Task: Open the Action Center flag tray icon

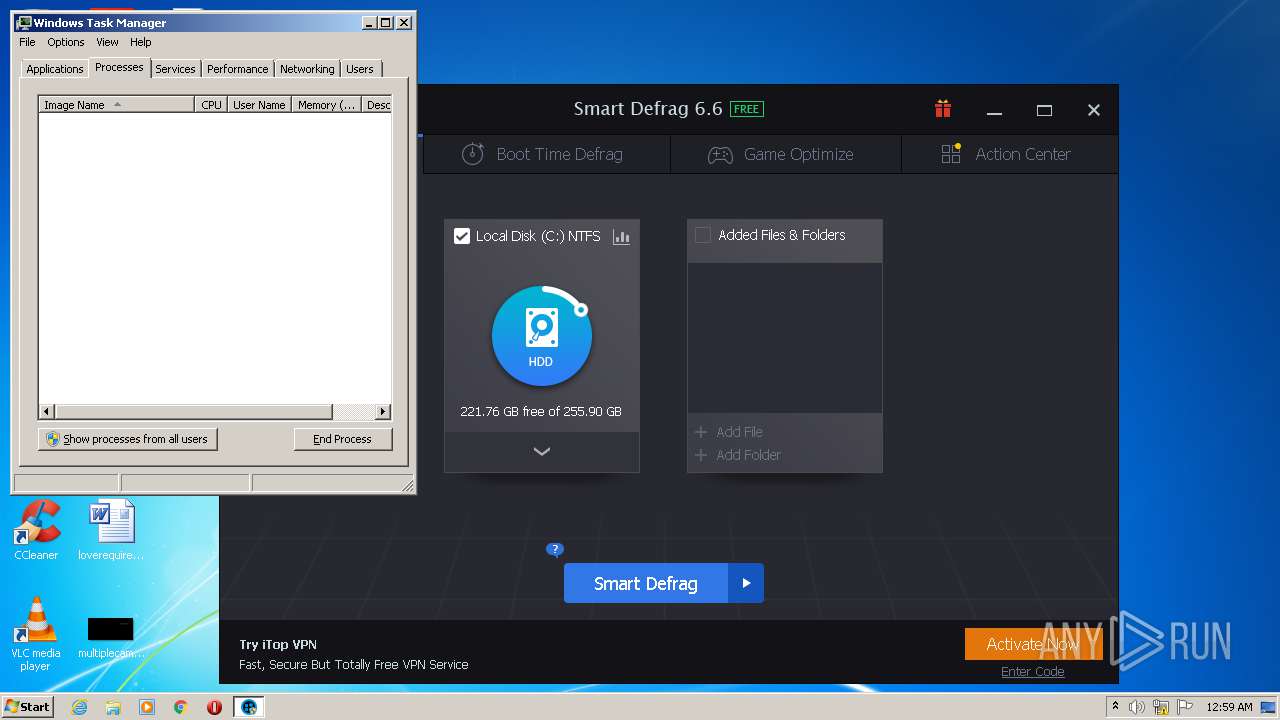Action: (1183, 707)
